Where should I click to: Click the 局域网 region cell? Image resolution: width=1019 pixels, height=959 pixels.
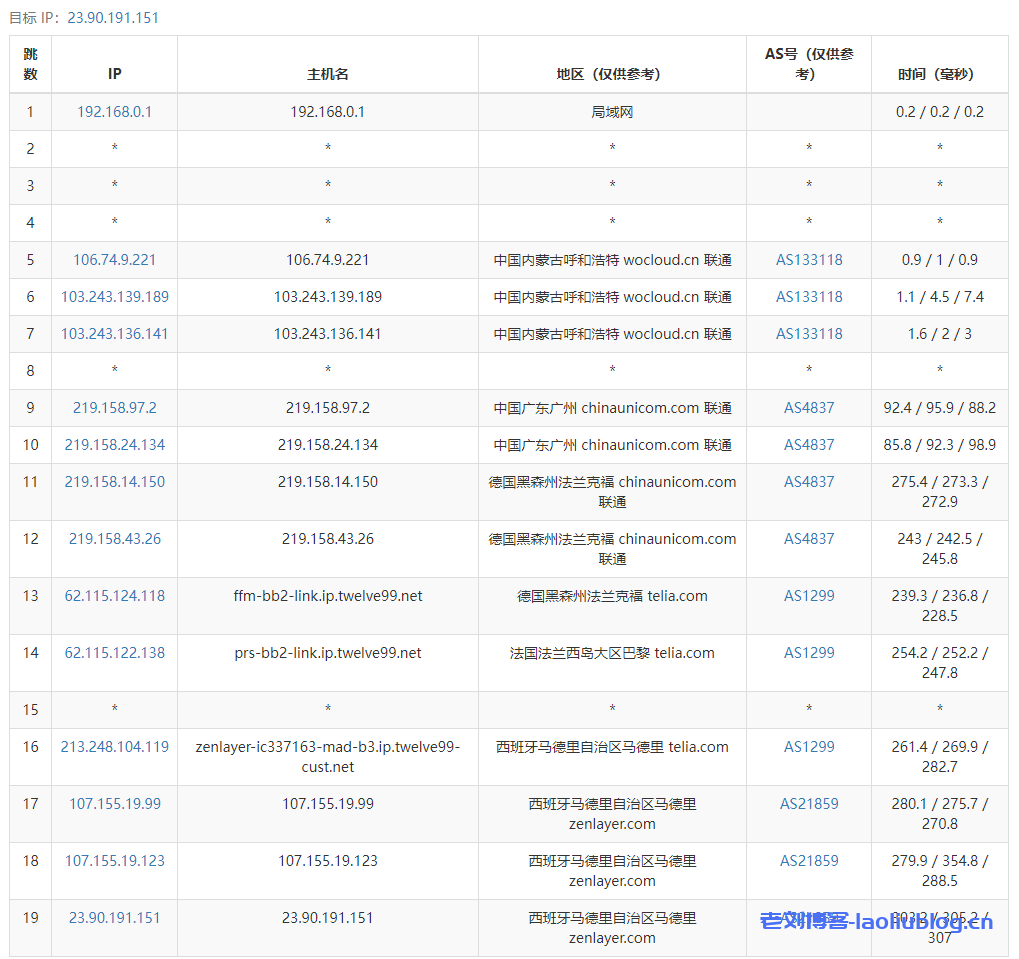[x=611, y=112]
